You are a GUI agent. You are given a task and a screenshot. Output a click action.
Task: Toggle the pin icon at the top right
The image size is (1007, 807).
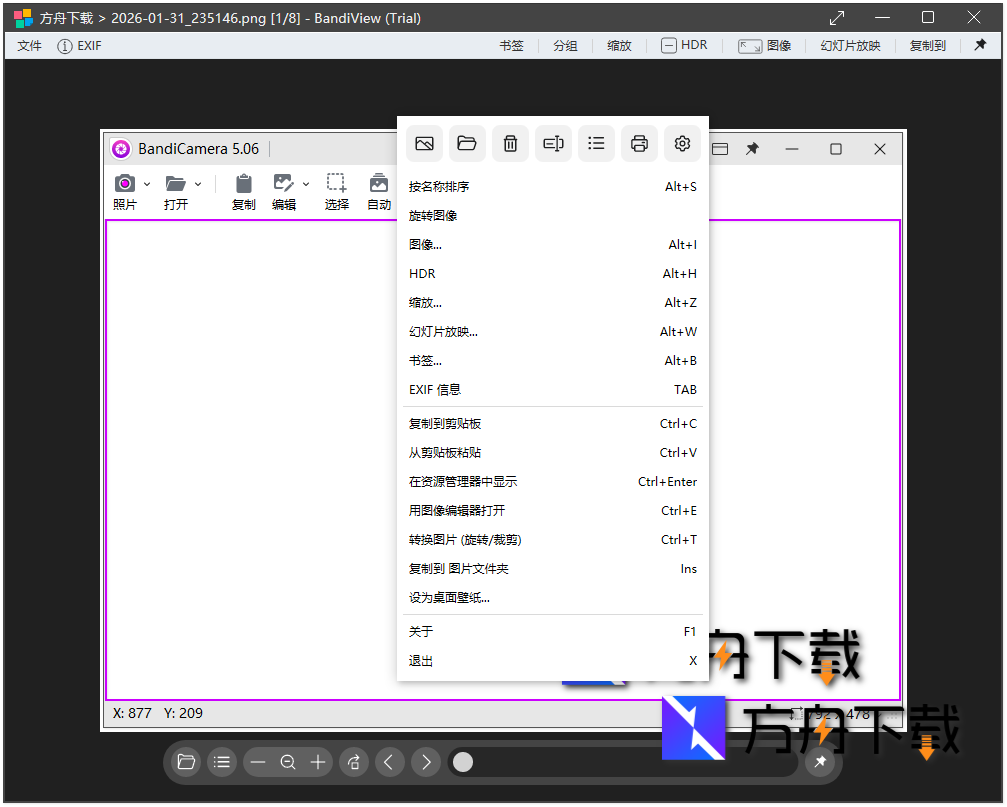pyautogui.click(x=980, y=45)
